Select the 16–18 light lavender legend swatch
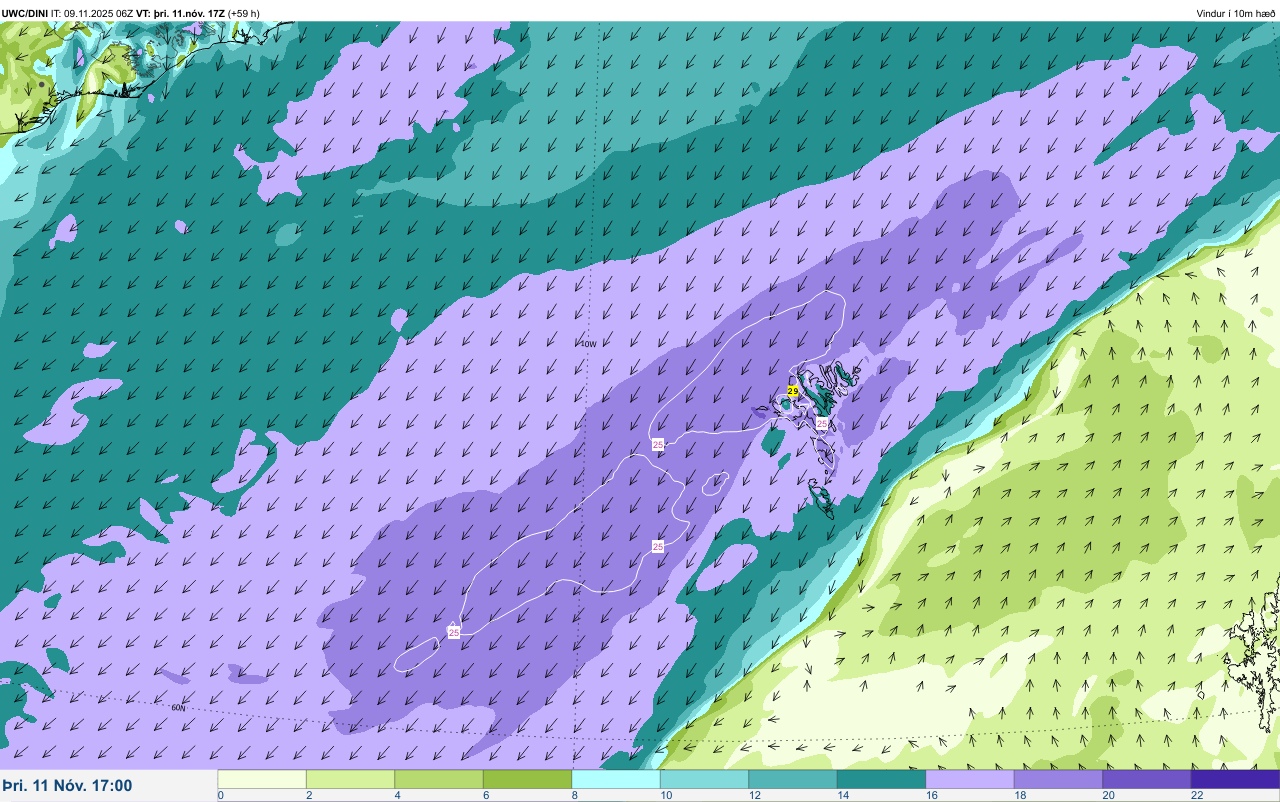Viewport: 1280px width, 802px height. click(970, 779)
